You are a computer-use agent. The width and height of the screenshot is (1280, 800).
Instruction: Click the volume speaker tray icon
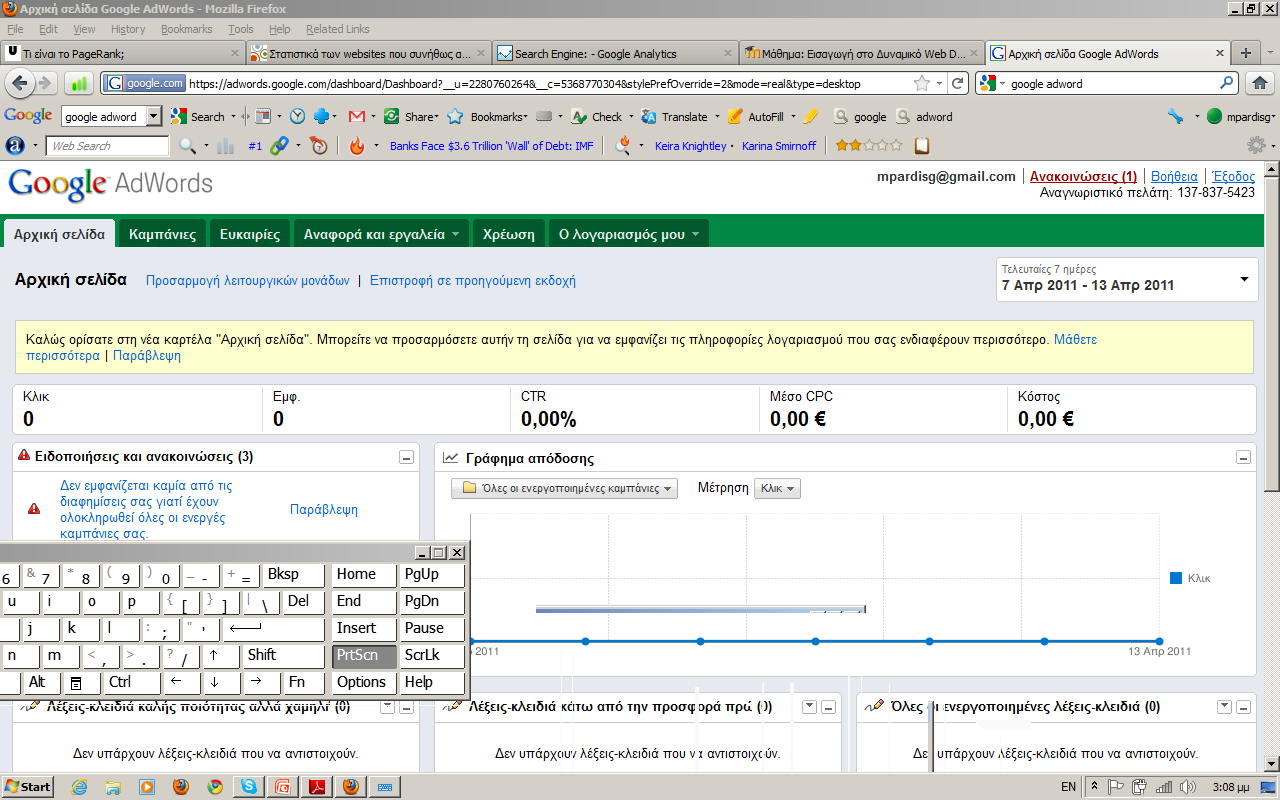pyautogui.click(x=1187, y=787)
